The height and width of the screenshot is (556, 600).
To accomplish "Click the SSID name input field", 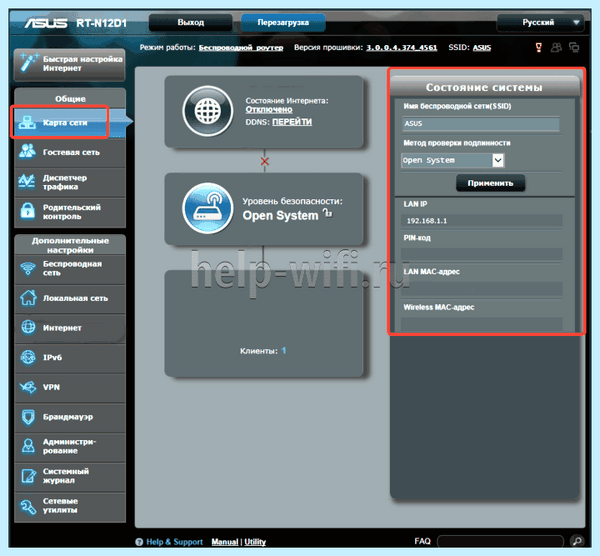I will [481, 124].
